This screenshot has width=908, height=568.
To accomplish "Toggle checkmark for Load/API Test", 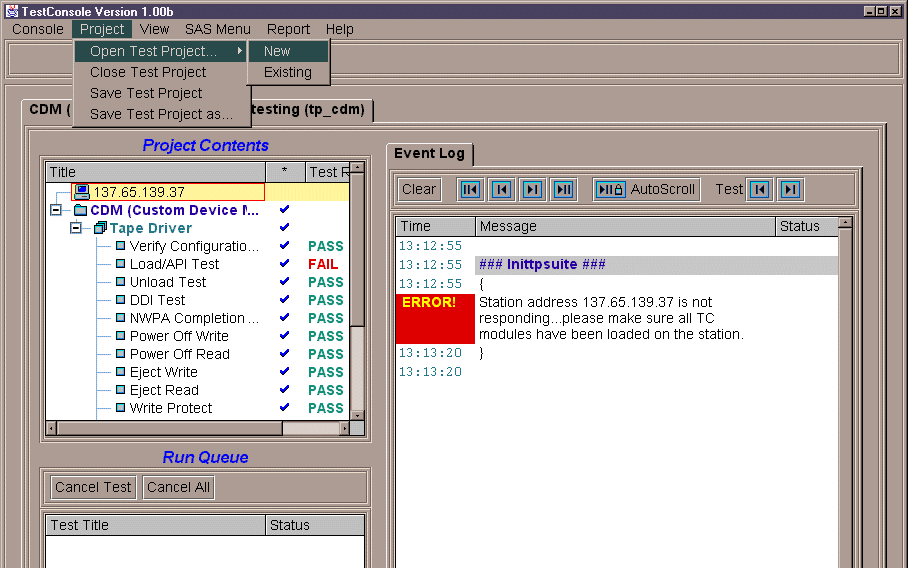I will click(284, 263).
